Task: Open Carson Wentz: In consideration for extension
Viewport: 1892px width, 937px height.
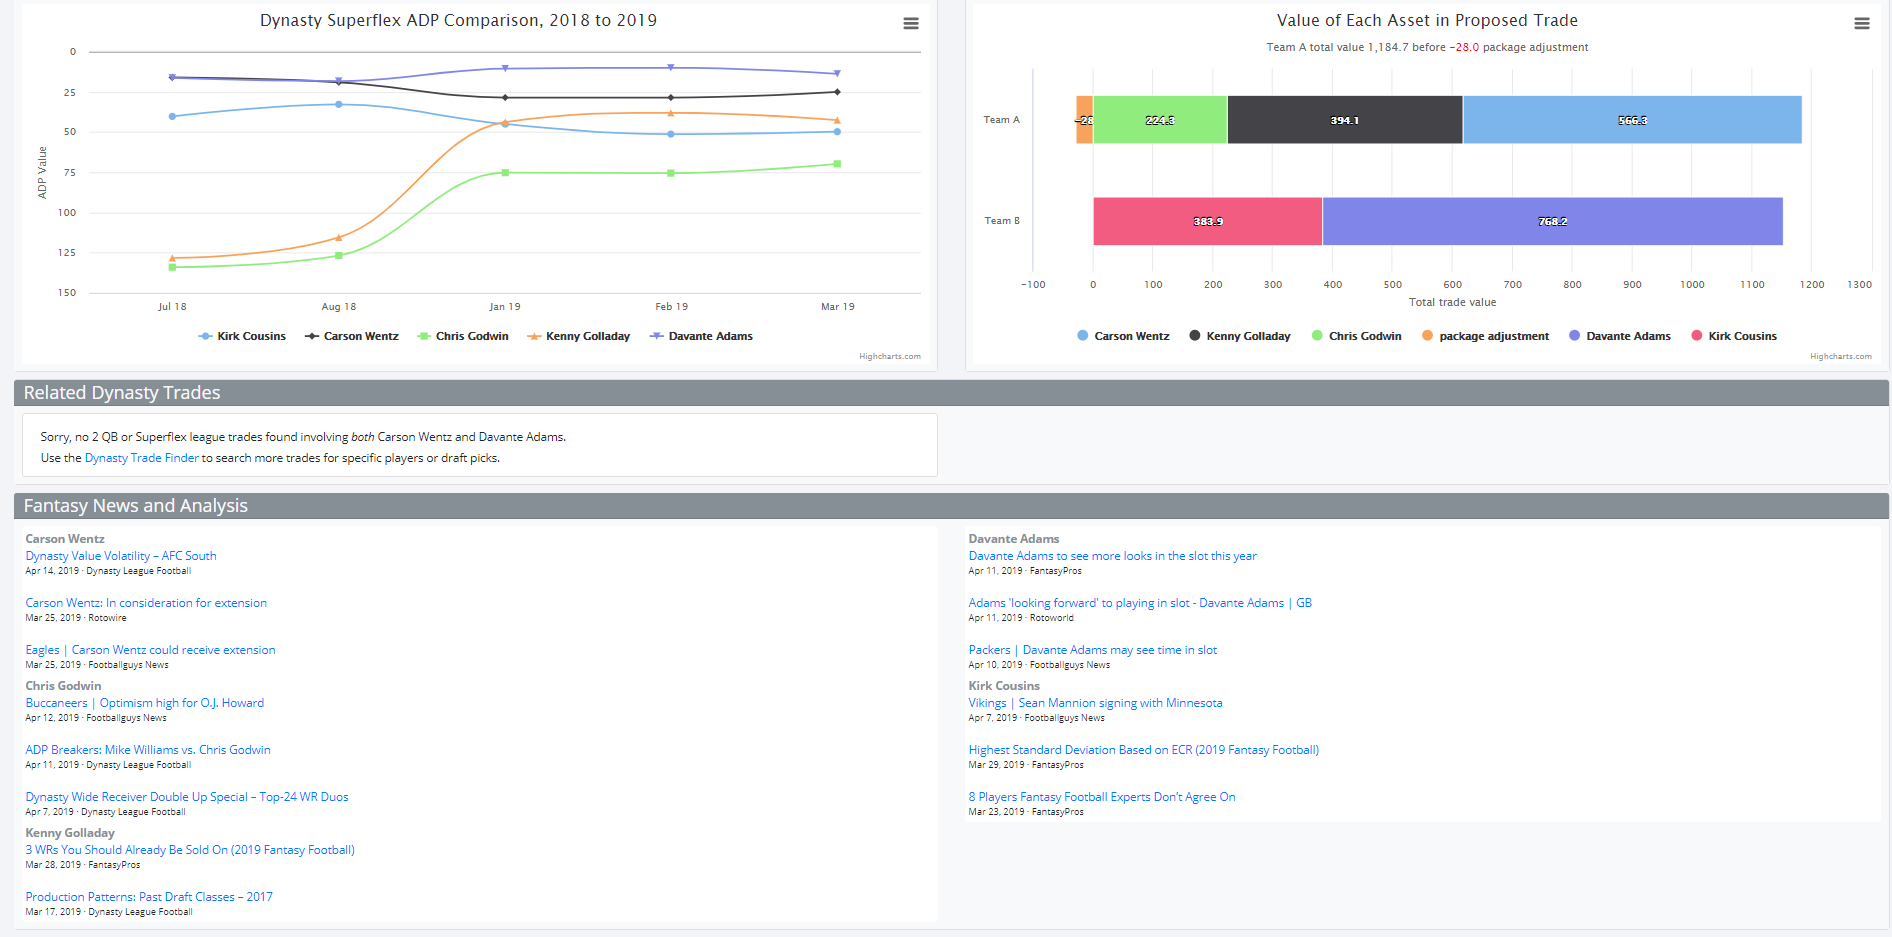Action: pos(146,603)
